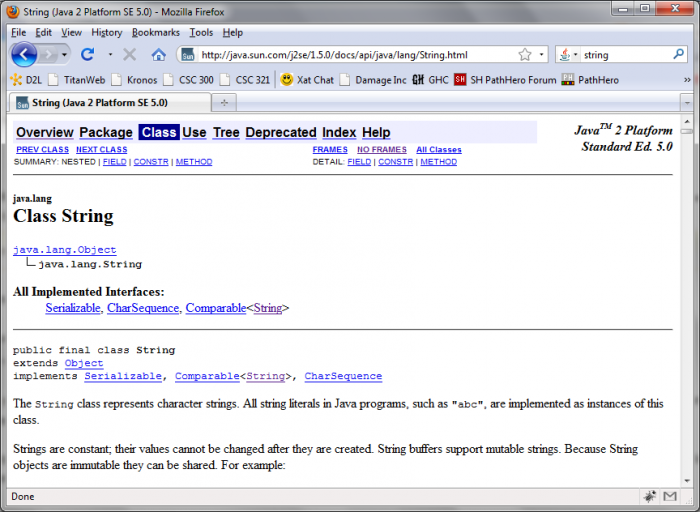Go to Home page icon

(158, 55)
